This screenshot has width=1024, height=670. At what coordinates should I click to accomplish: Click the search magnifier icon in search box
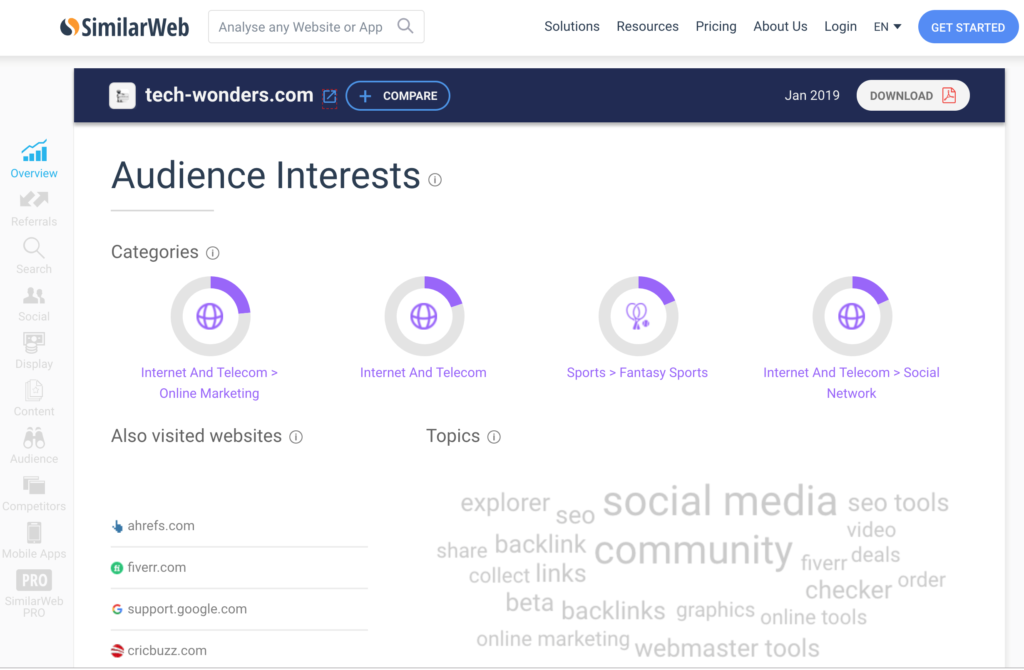[406, 26]
